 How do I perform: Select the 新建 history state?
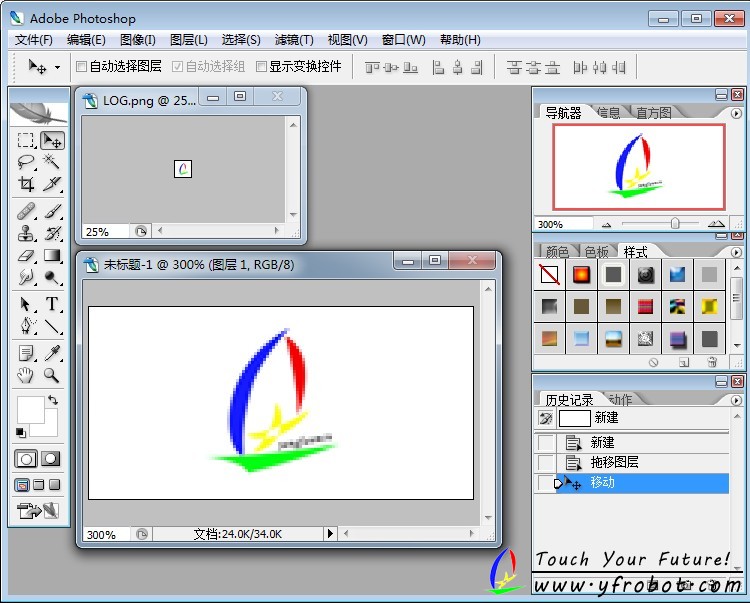click(602, 442)
